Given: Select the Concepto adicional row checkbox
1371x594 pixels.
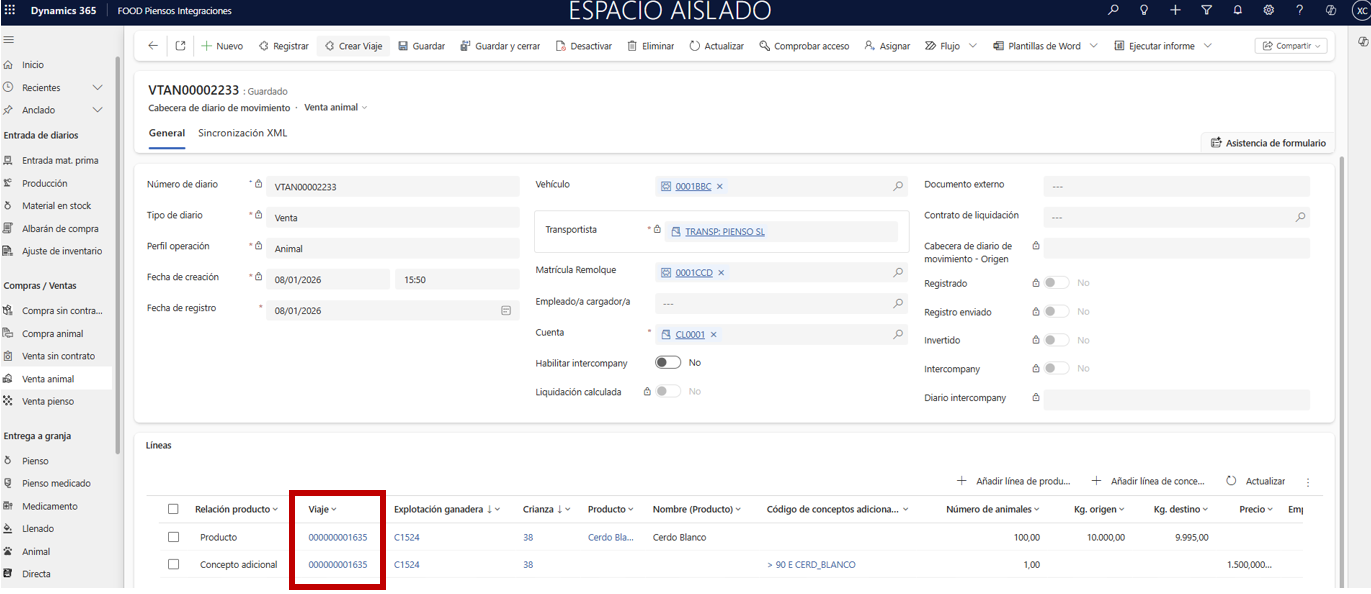Looking at the screenshot, I should click(174, 565).
